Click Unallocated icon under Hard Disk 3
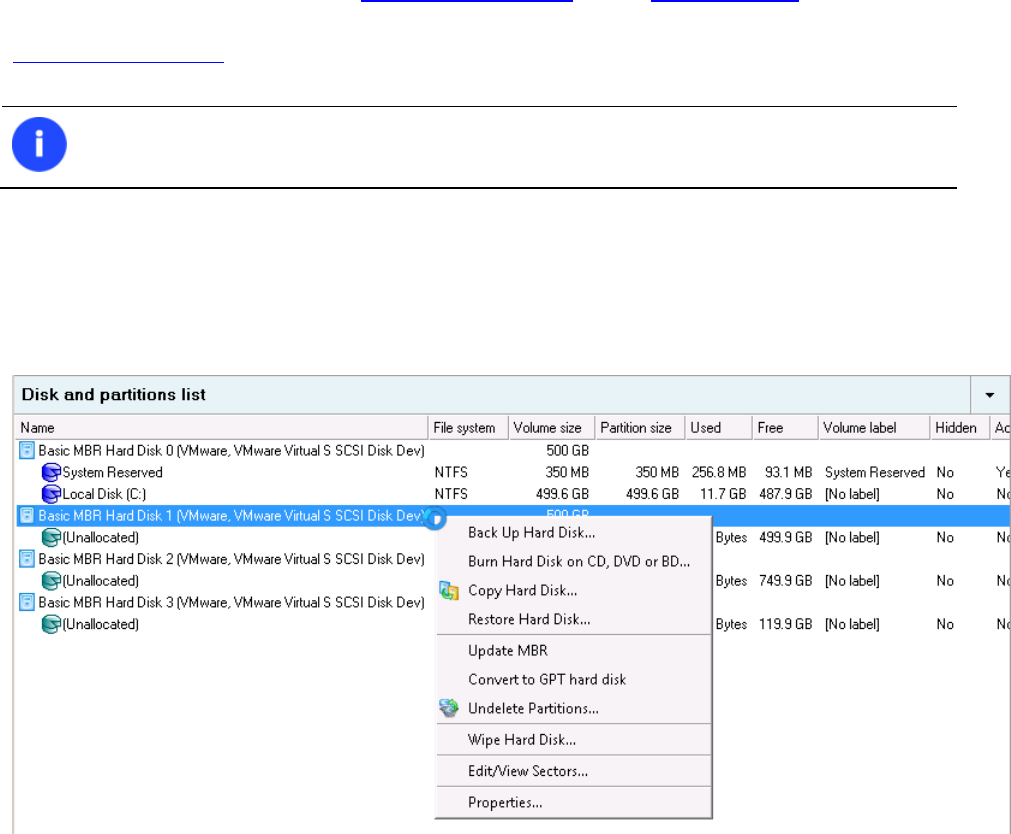Image resolution: width=1011 pixels, height=834 pixels. point(51,624)
